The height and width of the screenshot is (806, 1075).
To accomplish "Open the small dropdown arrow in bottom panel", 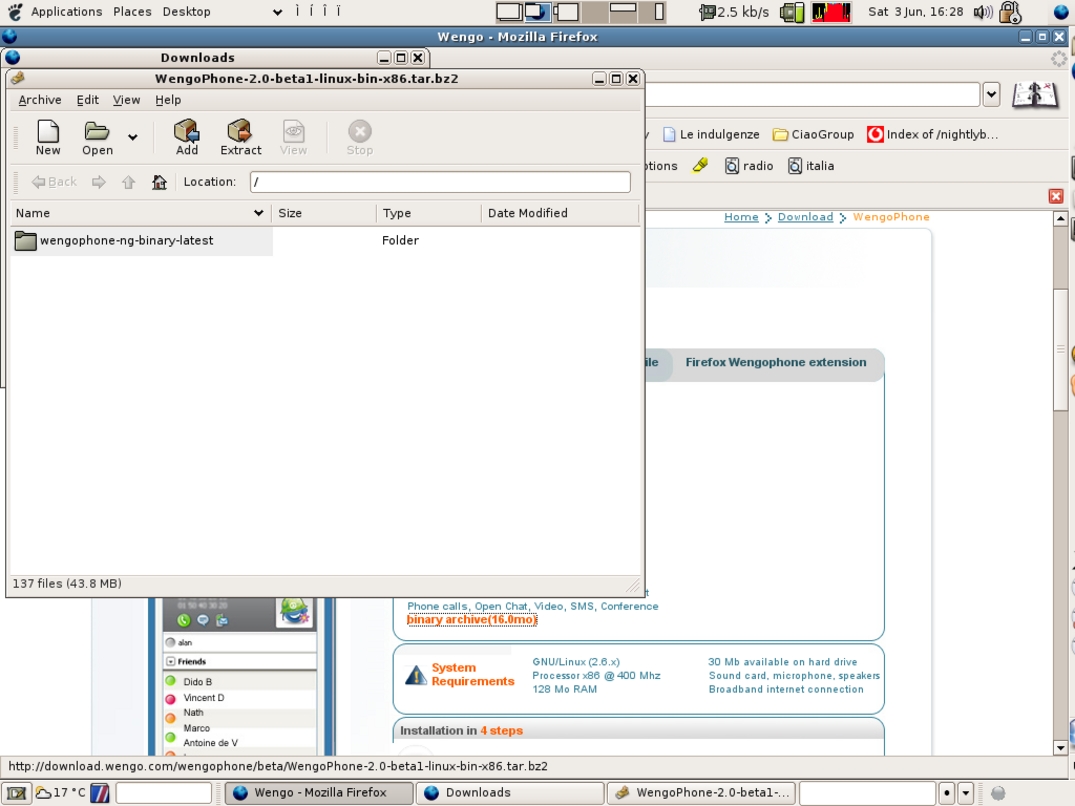I will point(965,793).
